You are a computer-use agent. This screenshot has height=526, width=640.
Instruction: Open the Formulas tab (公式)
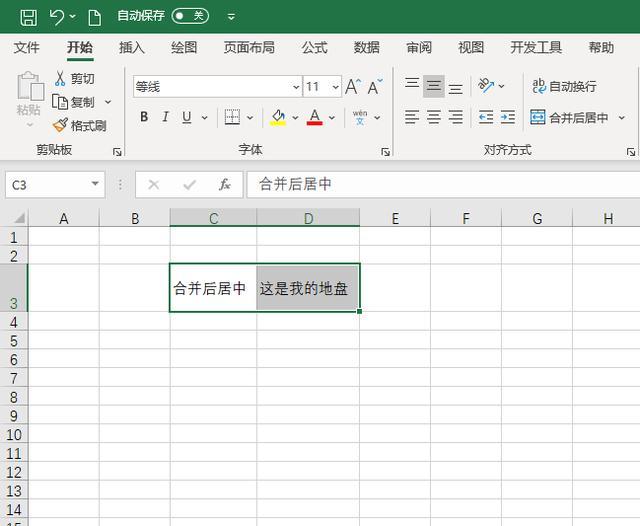(314, 48)
